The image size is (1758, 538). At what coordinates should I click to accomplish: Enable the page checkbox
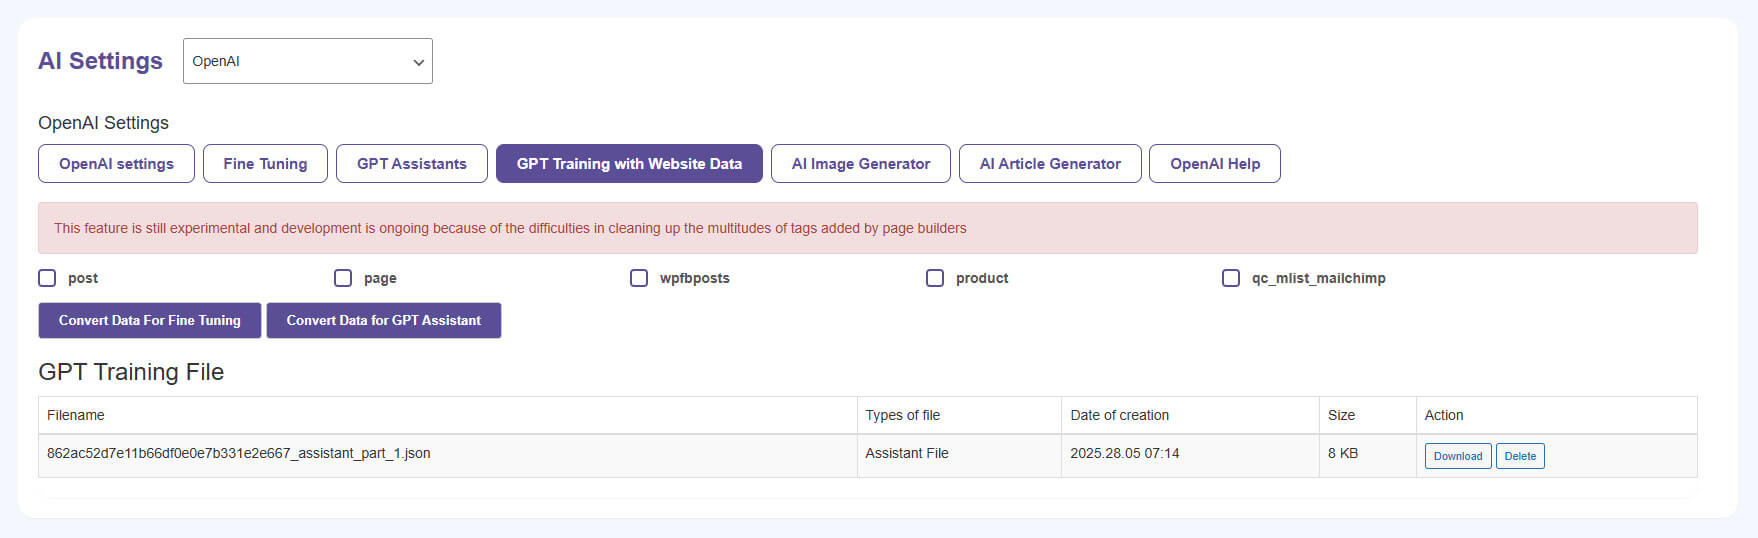click(x=343, y=278)
